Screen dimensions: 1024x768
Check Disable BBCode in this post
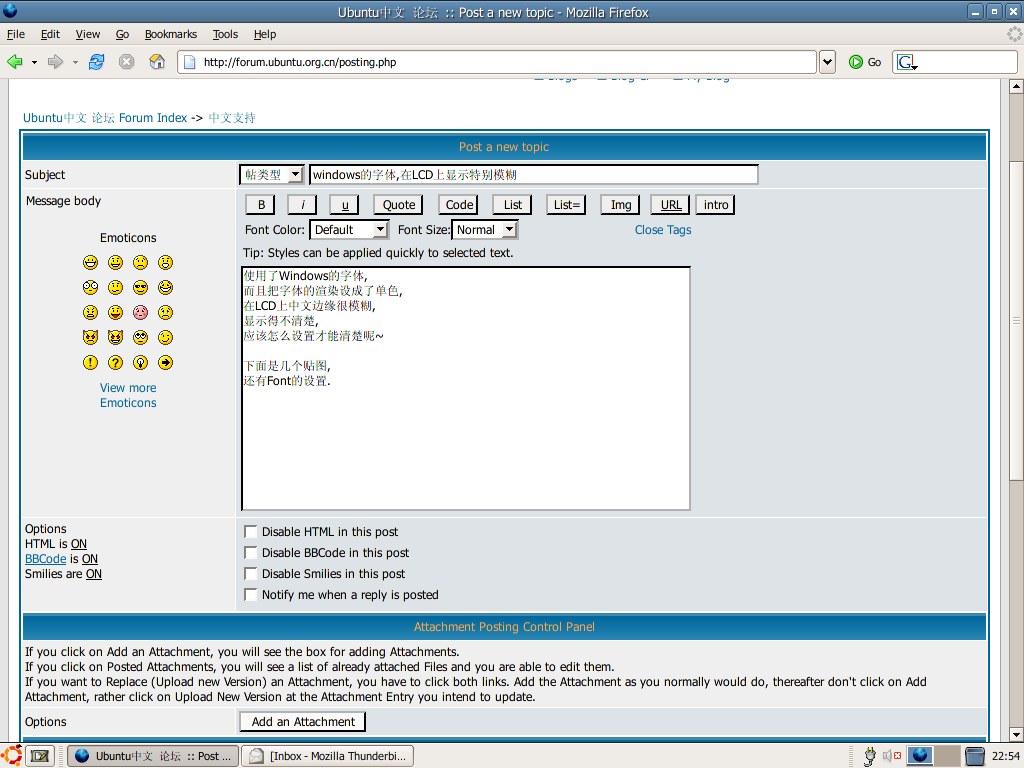point(250,552)
